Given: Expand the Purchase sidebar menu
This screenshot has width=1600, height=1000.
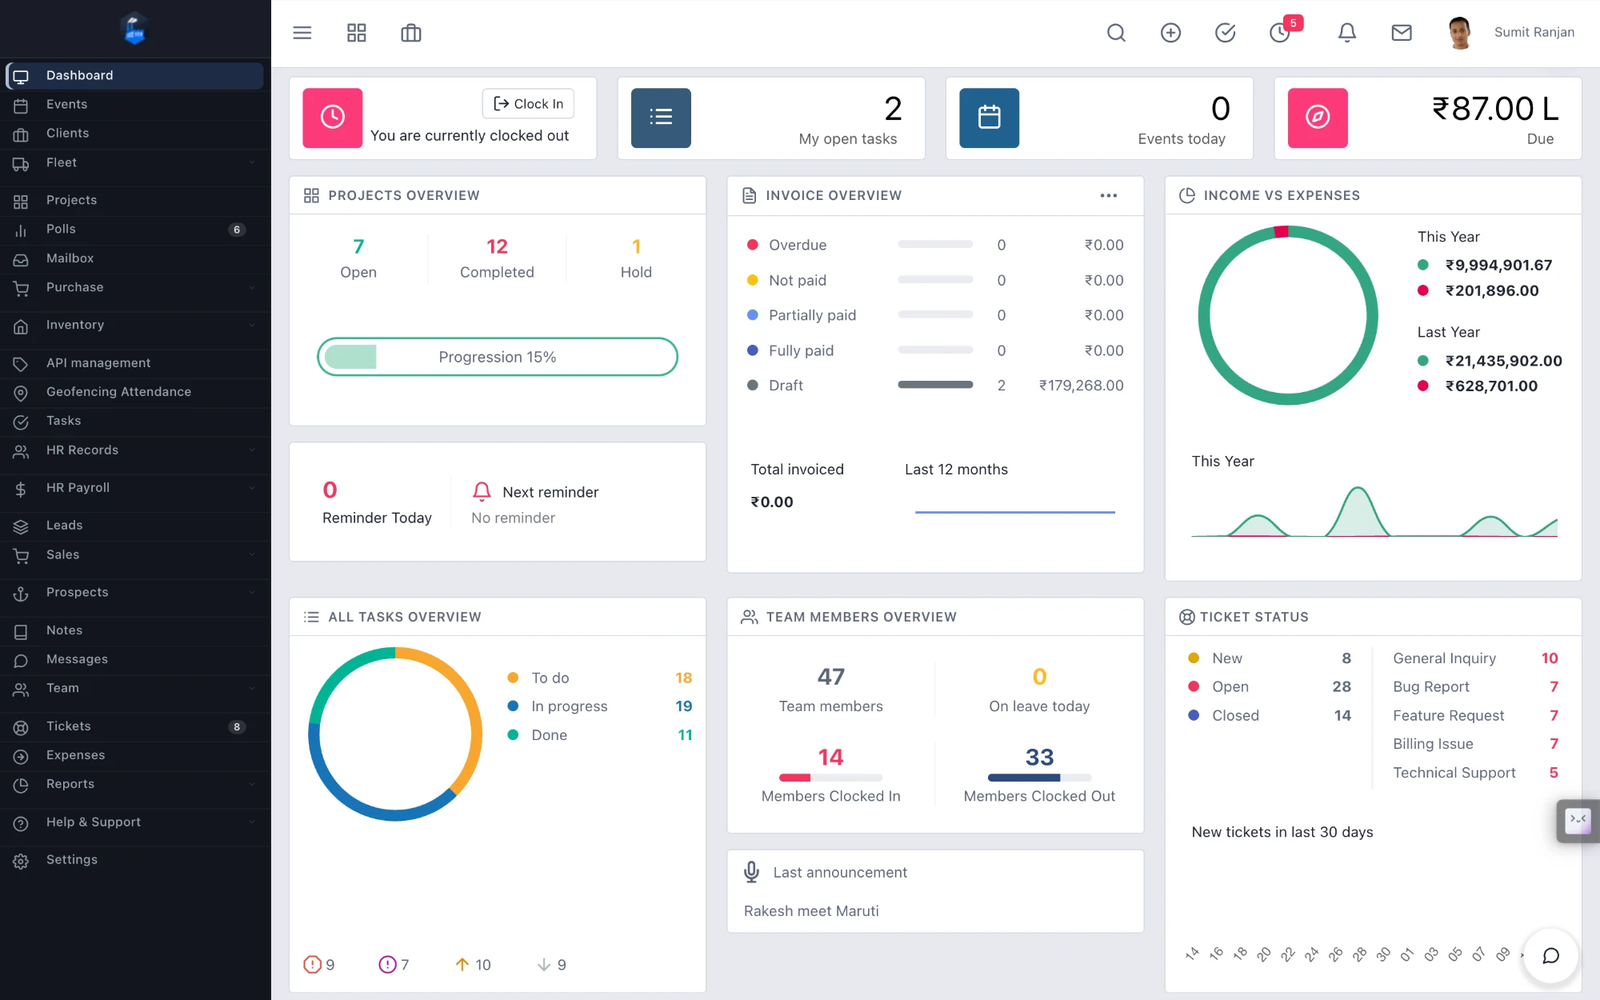Looking at the screenshot, I should click(x=135, y=288).
